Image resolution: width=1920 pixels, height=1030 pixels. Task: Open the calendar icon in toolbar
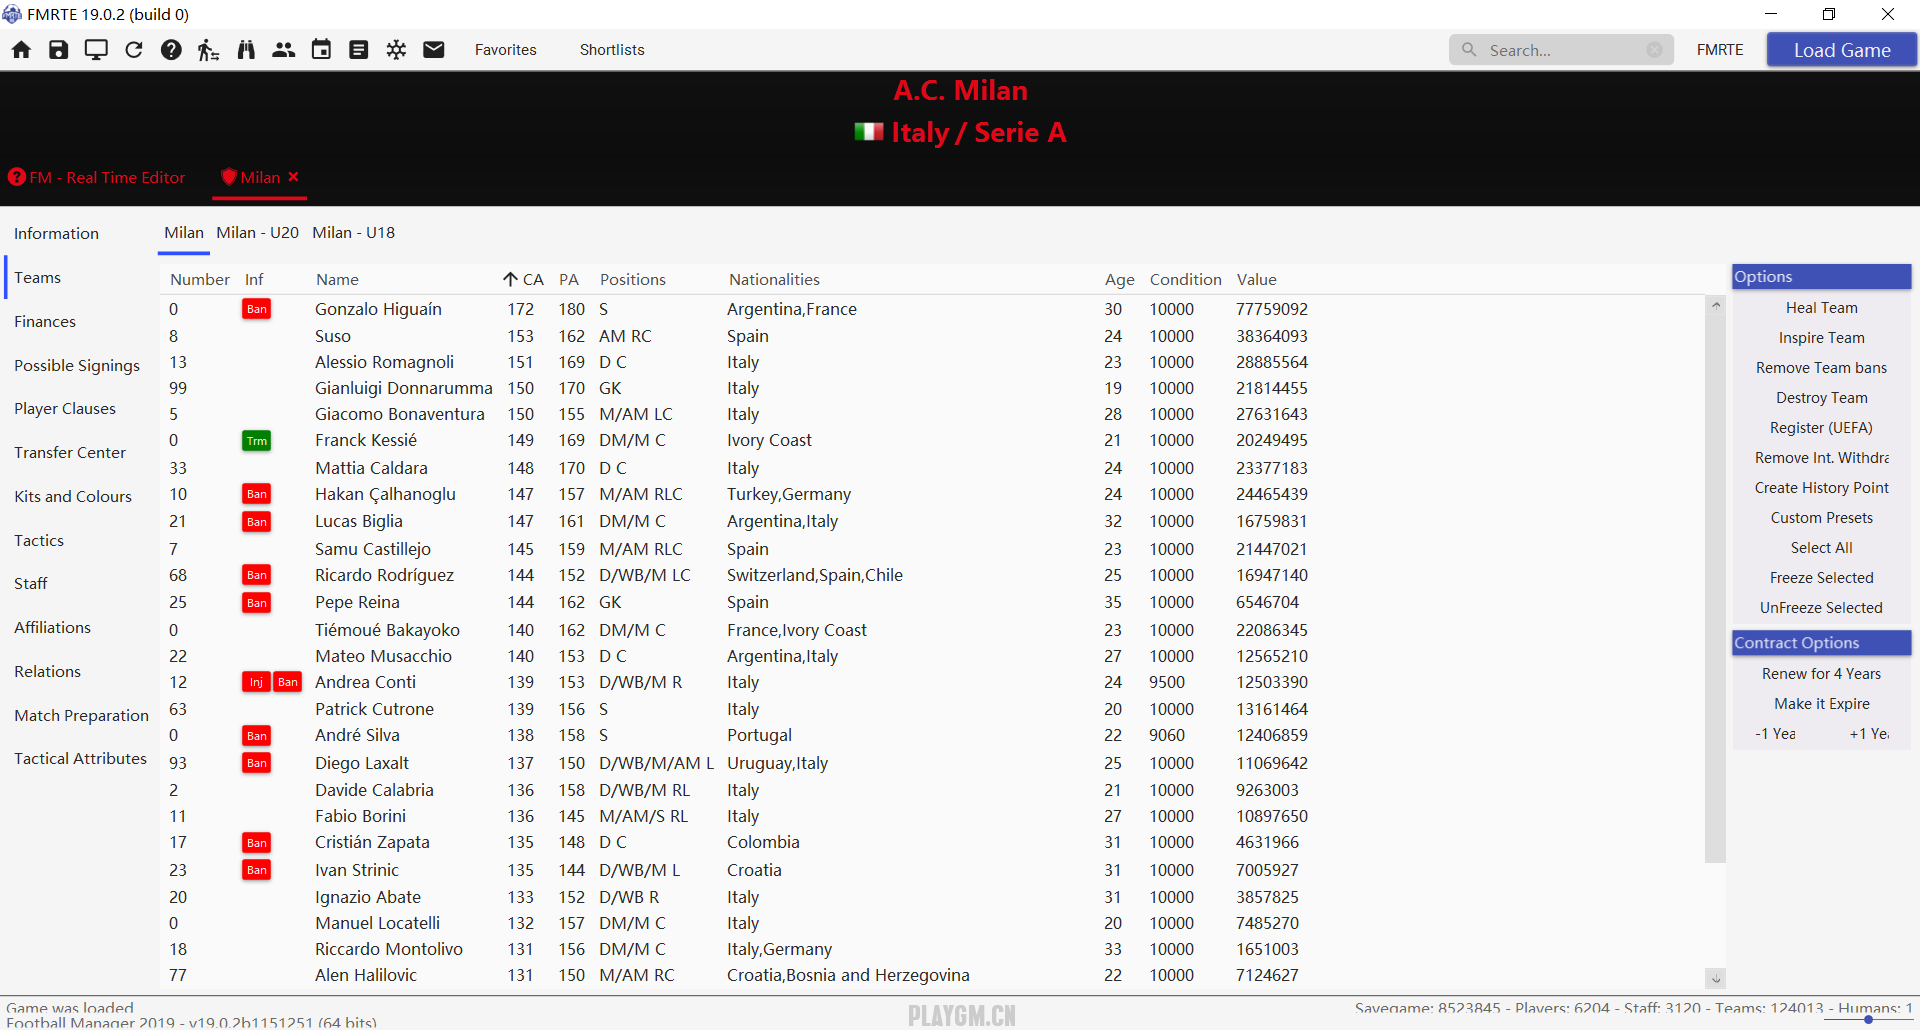click(x=321, y=50)
